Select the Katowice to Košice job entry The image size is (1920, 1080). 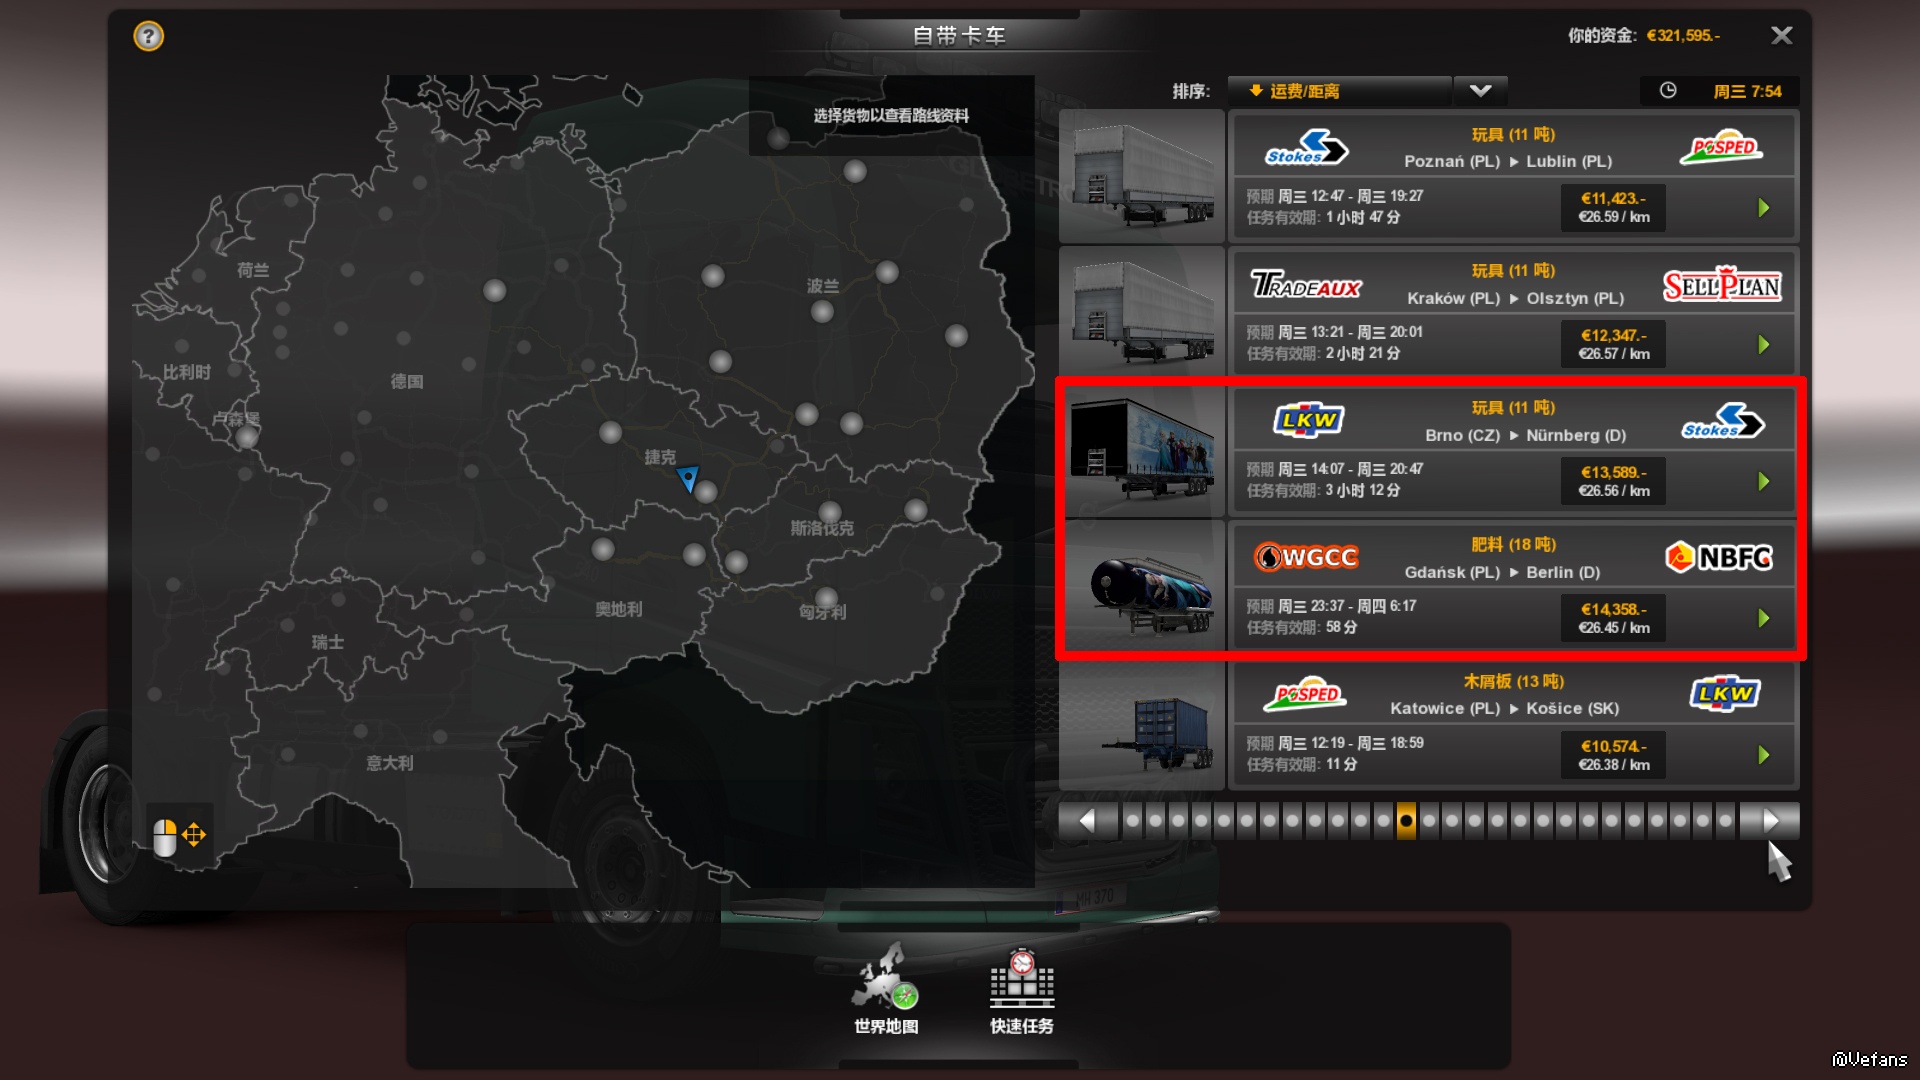pyautogui.click(x=1514, y=723)
